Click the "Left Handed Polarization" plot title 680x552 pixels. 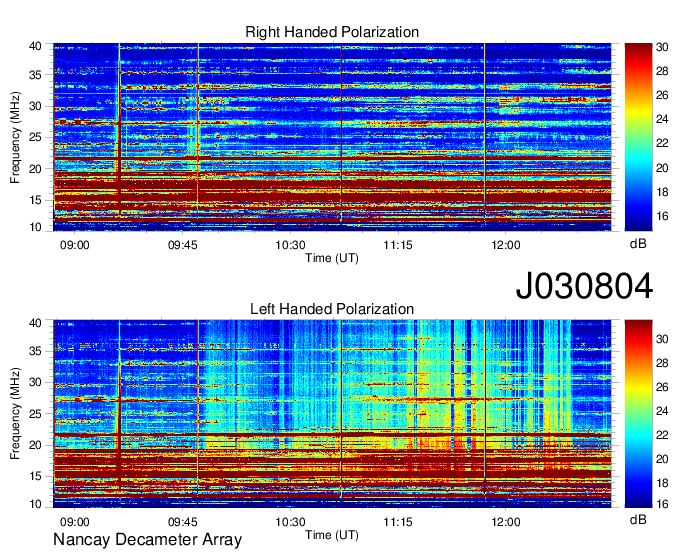pyautogui.click(x=332, y=309)
